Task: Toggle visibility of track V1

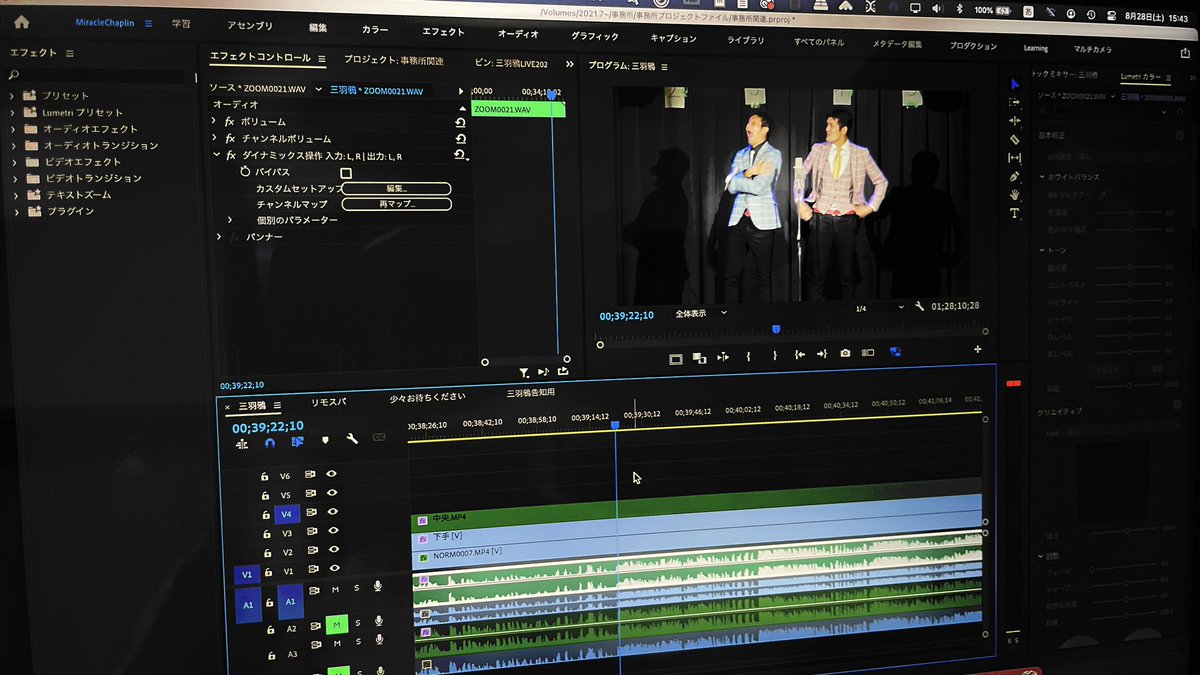Action: click(x=334, y=570)
